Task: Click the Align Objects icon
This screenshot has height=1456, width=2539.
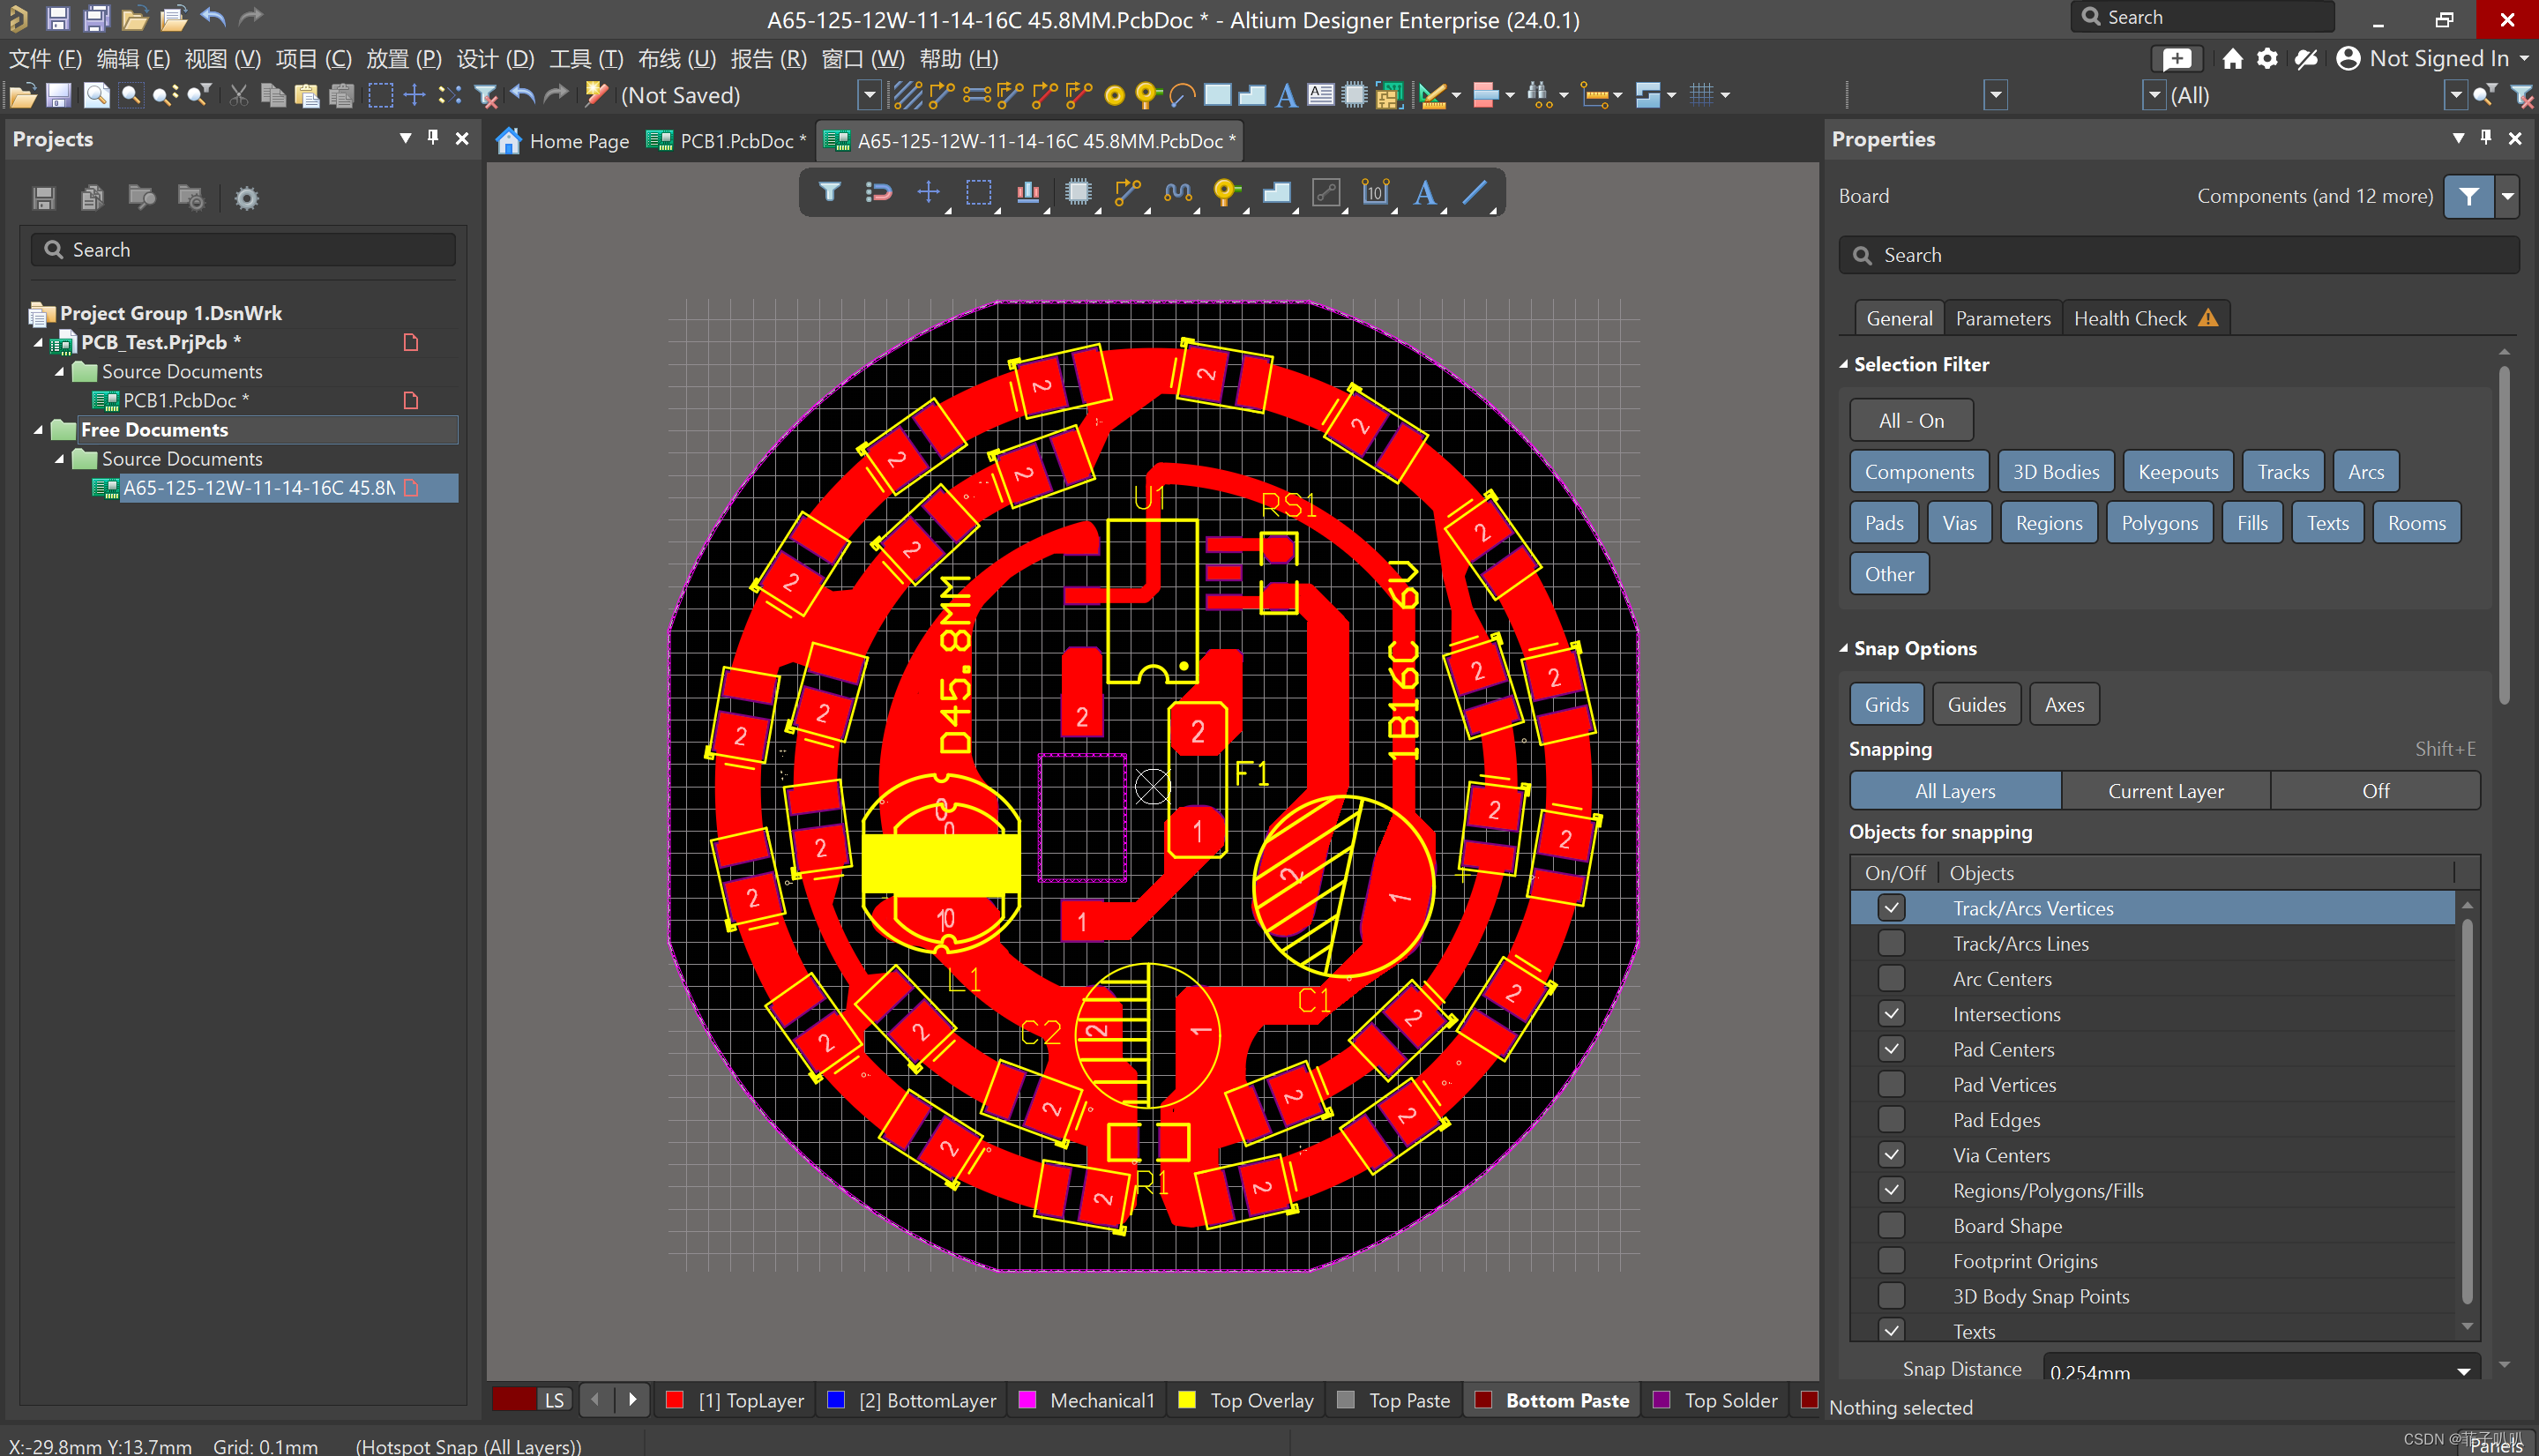Action: click(1027, 192)
